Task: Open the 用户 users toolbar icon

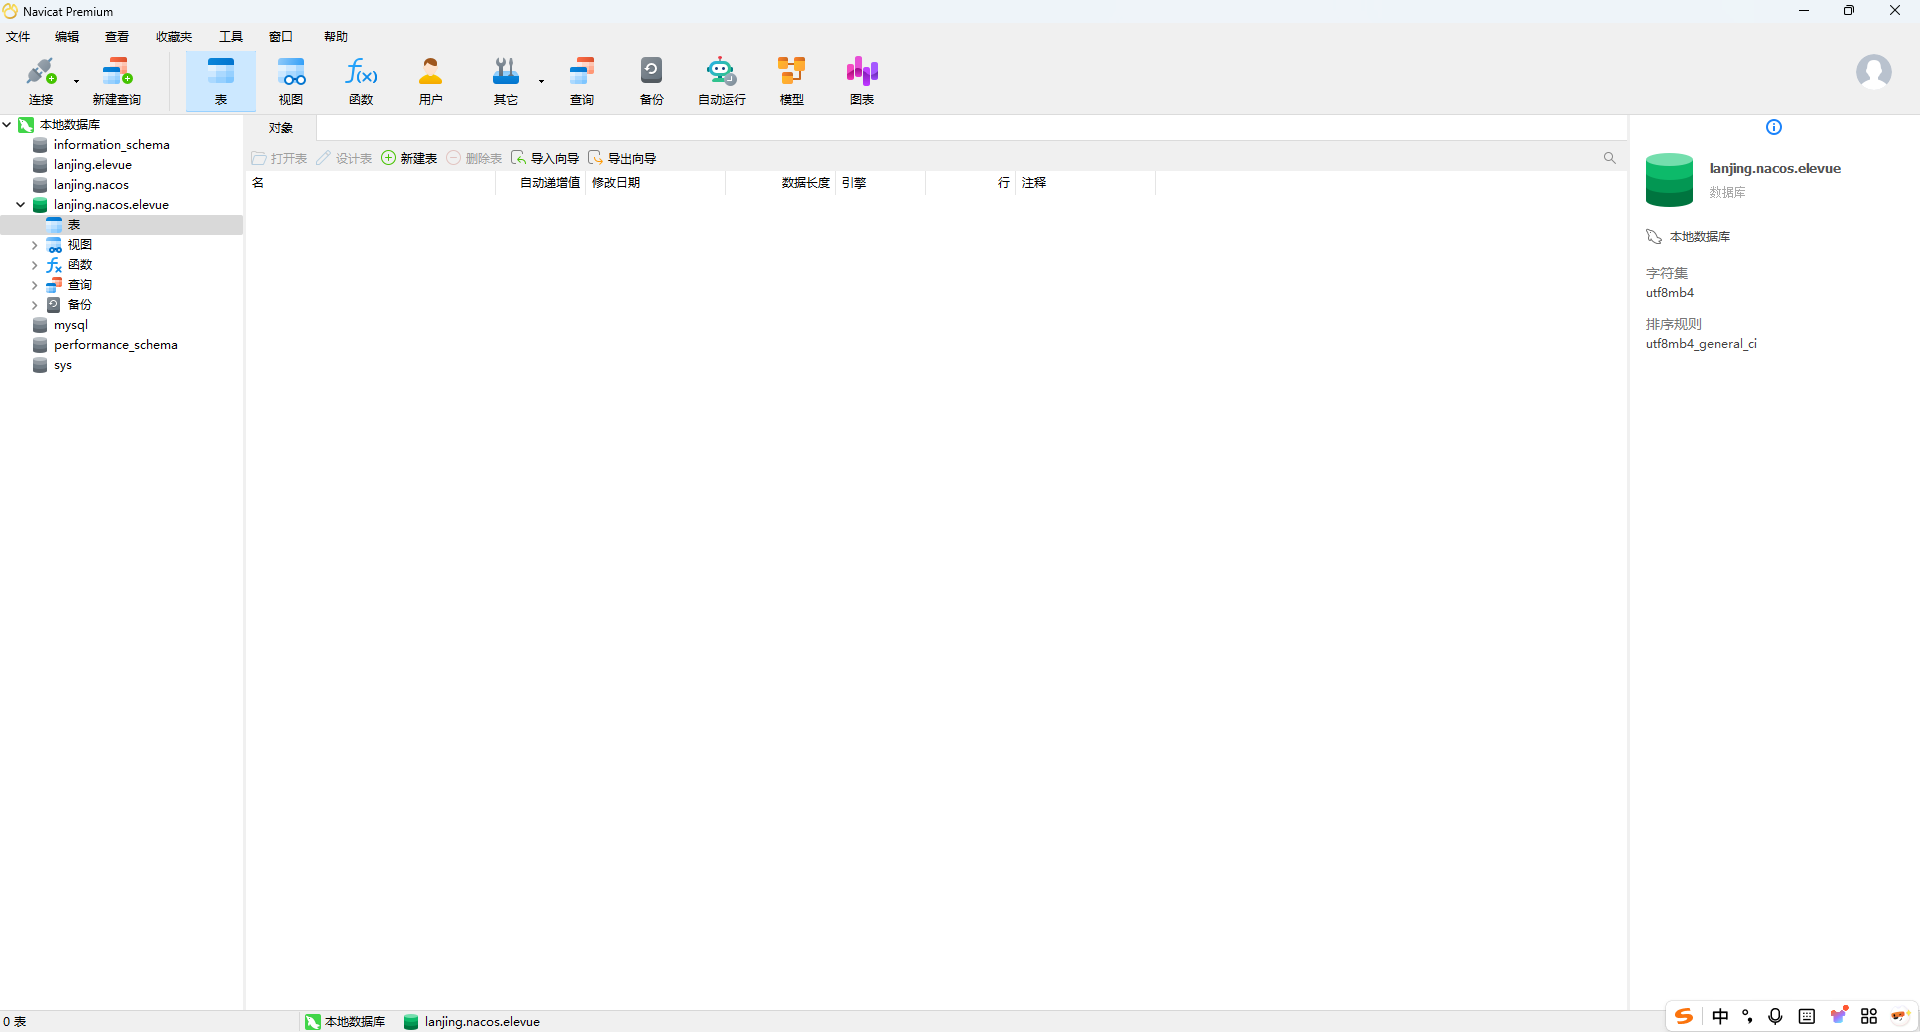Action: [431, 80]
